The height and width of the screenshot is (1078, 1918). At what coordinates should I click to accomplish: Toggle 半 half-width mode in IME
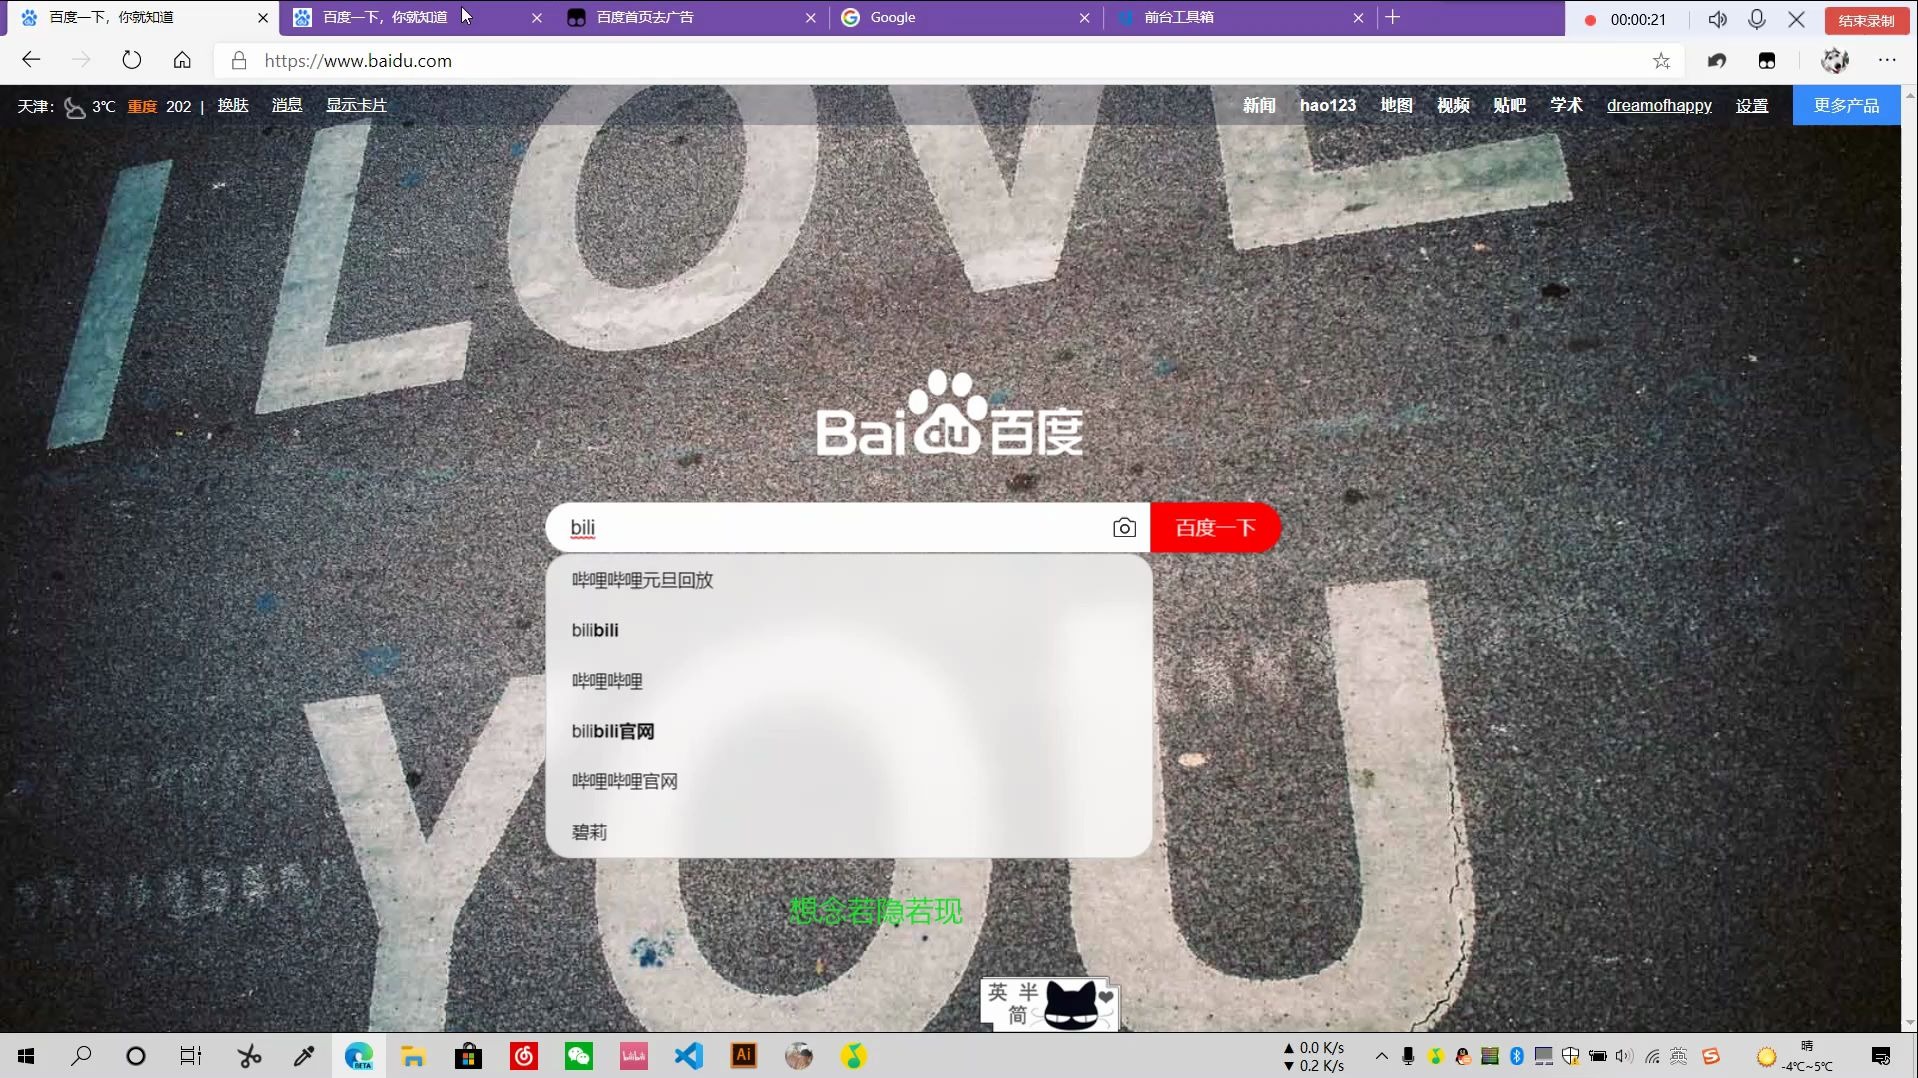tap(1029, 992)
